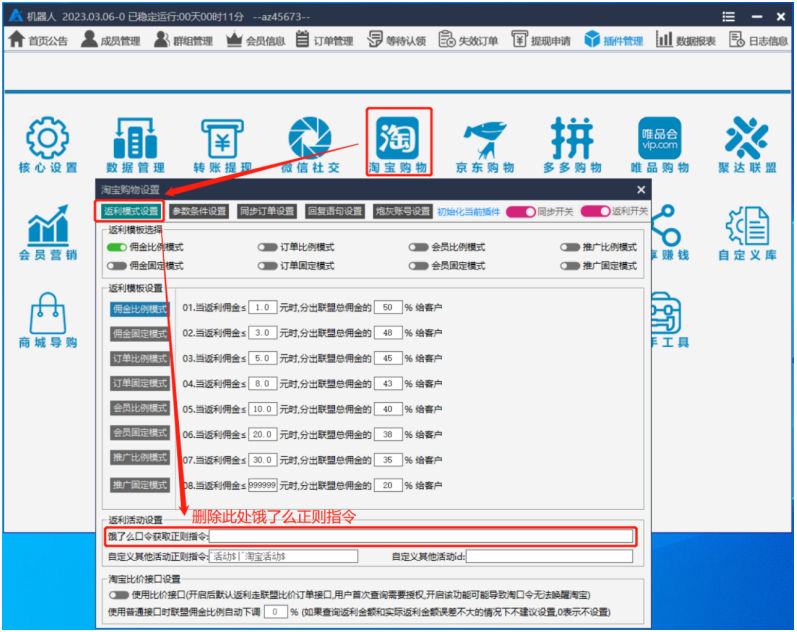Screen dimensions: 797x632
Task: Toggle 会员固定模式 switch
Action: [418, 266]
